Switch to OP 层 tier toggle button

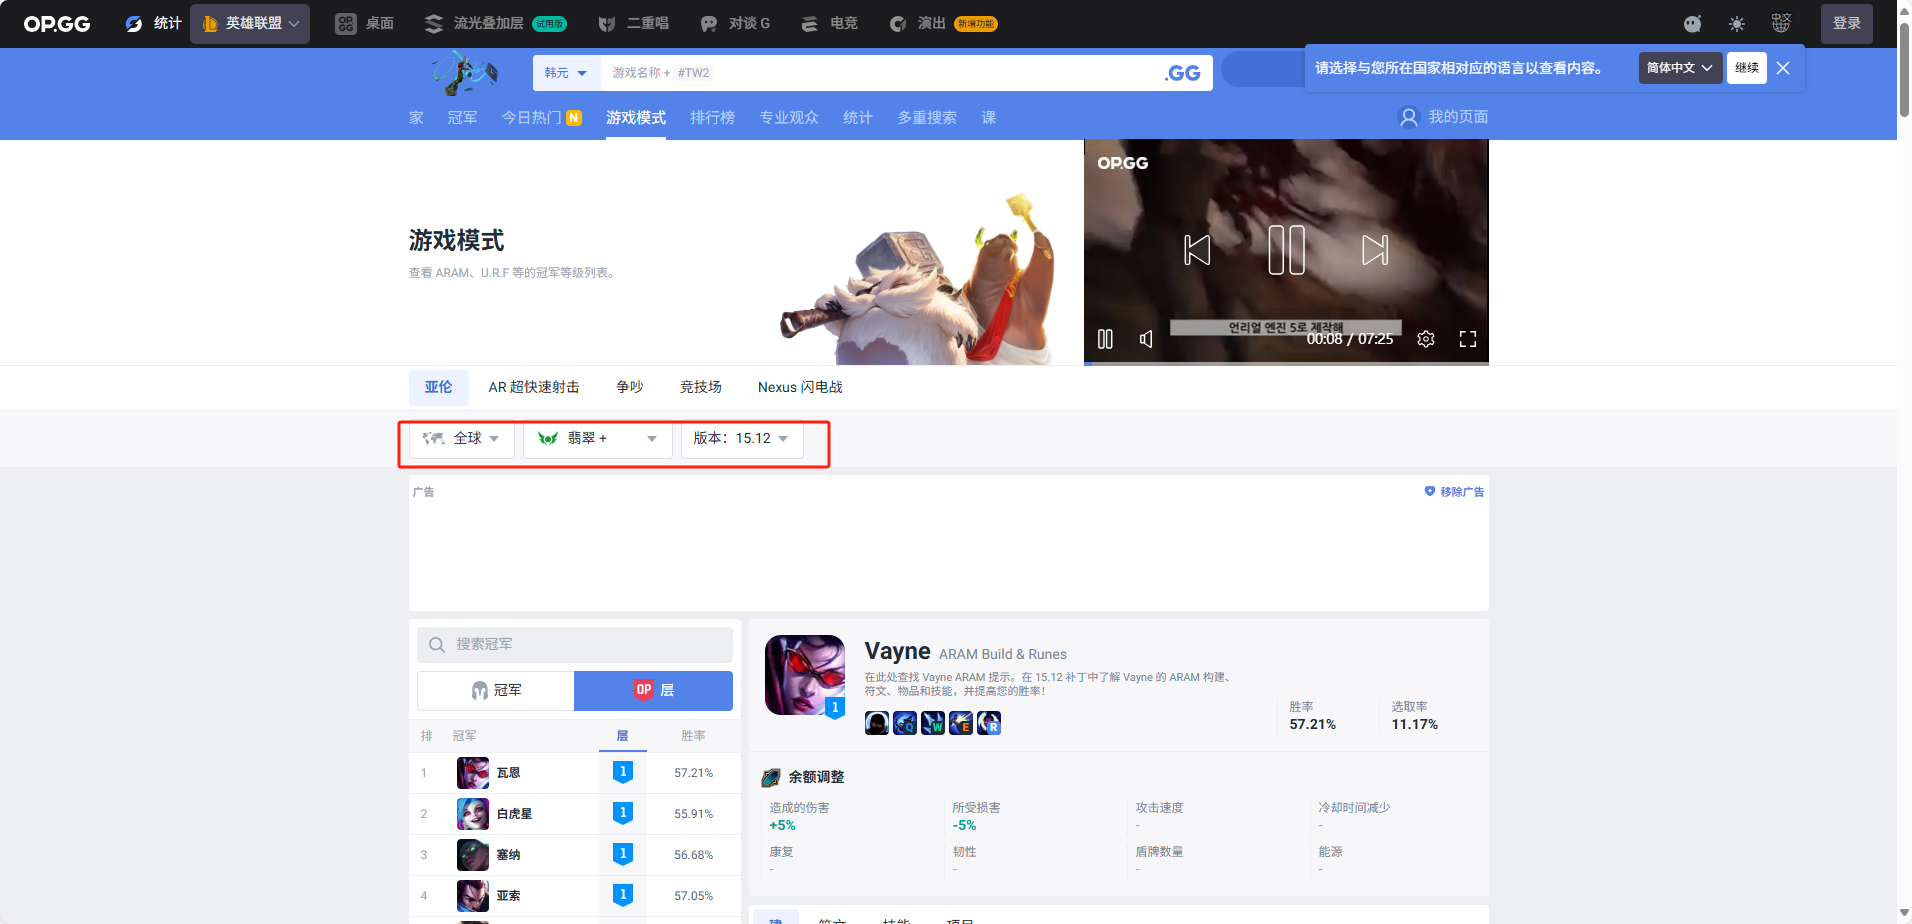[653, 691]
